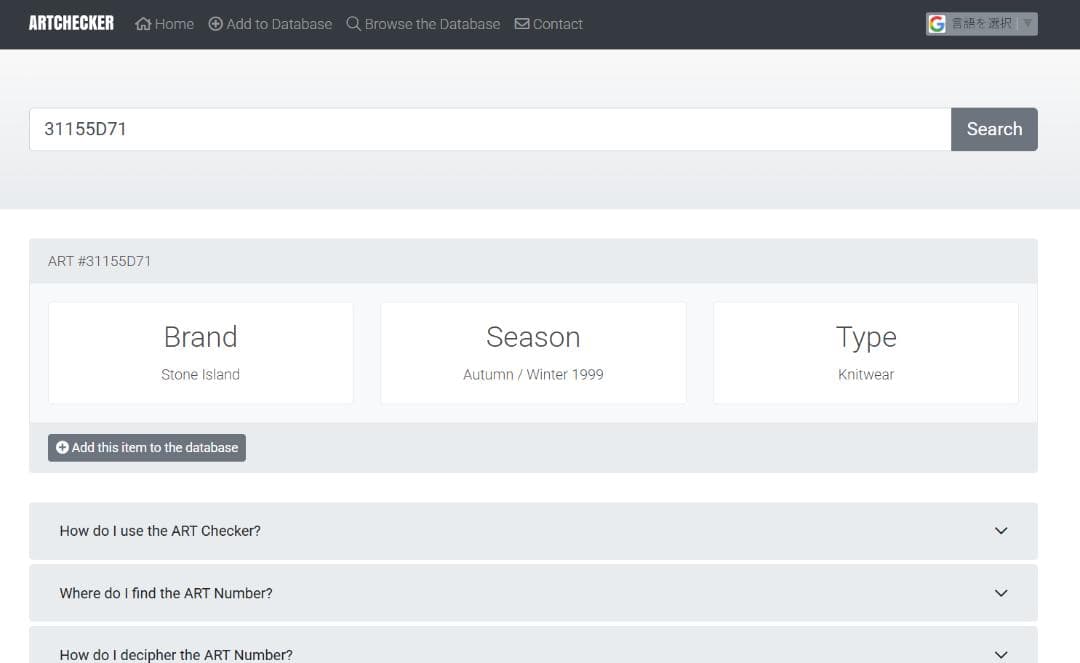Click the plus icon beside Add to Database
The image size is (1080, 663).
click(216, 24)
